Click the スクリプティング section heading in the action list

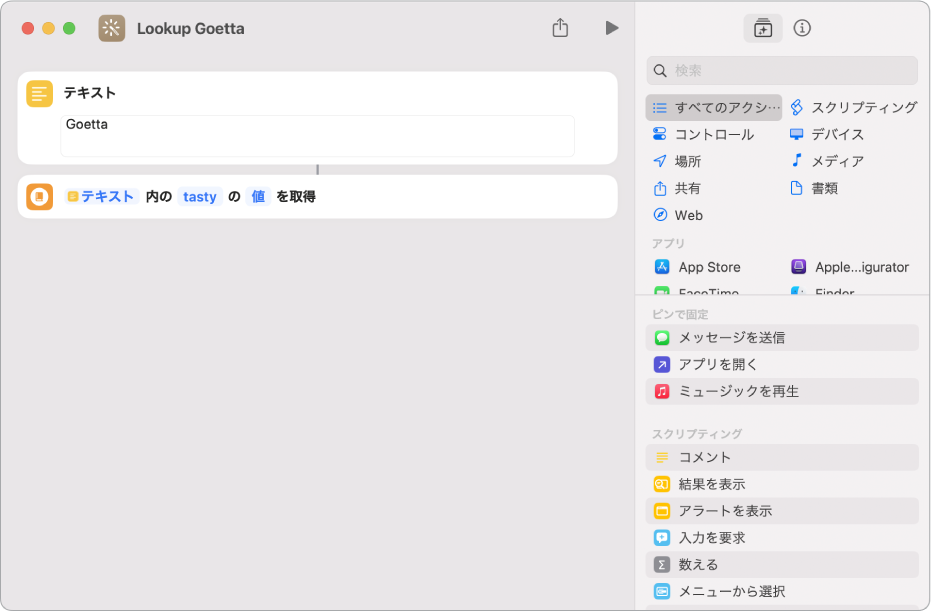(x=697, y=434)
